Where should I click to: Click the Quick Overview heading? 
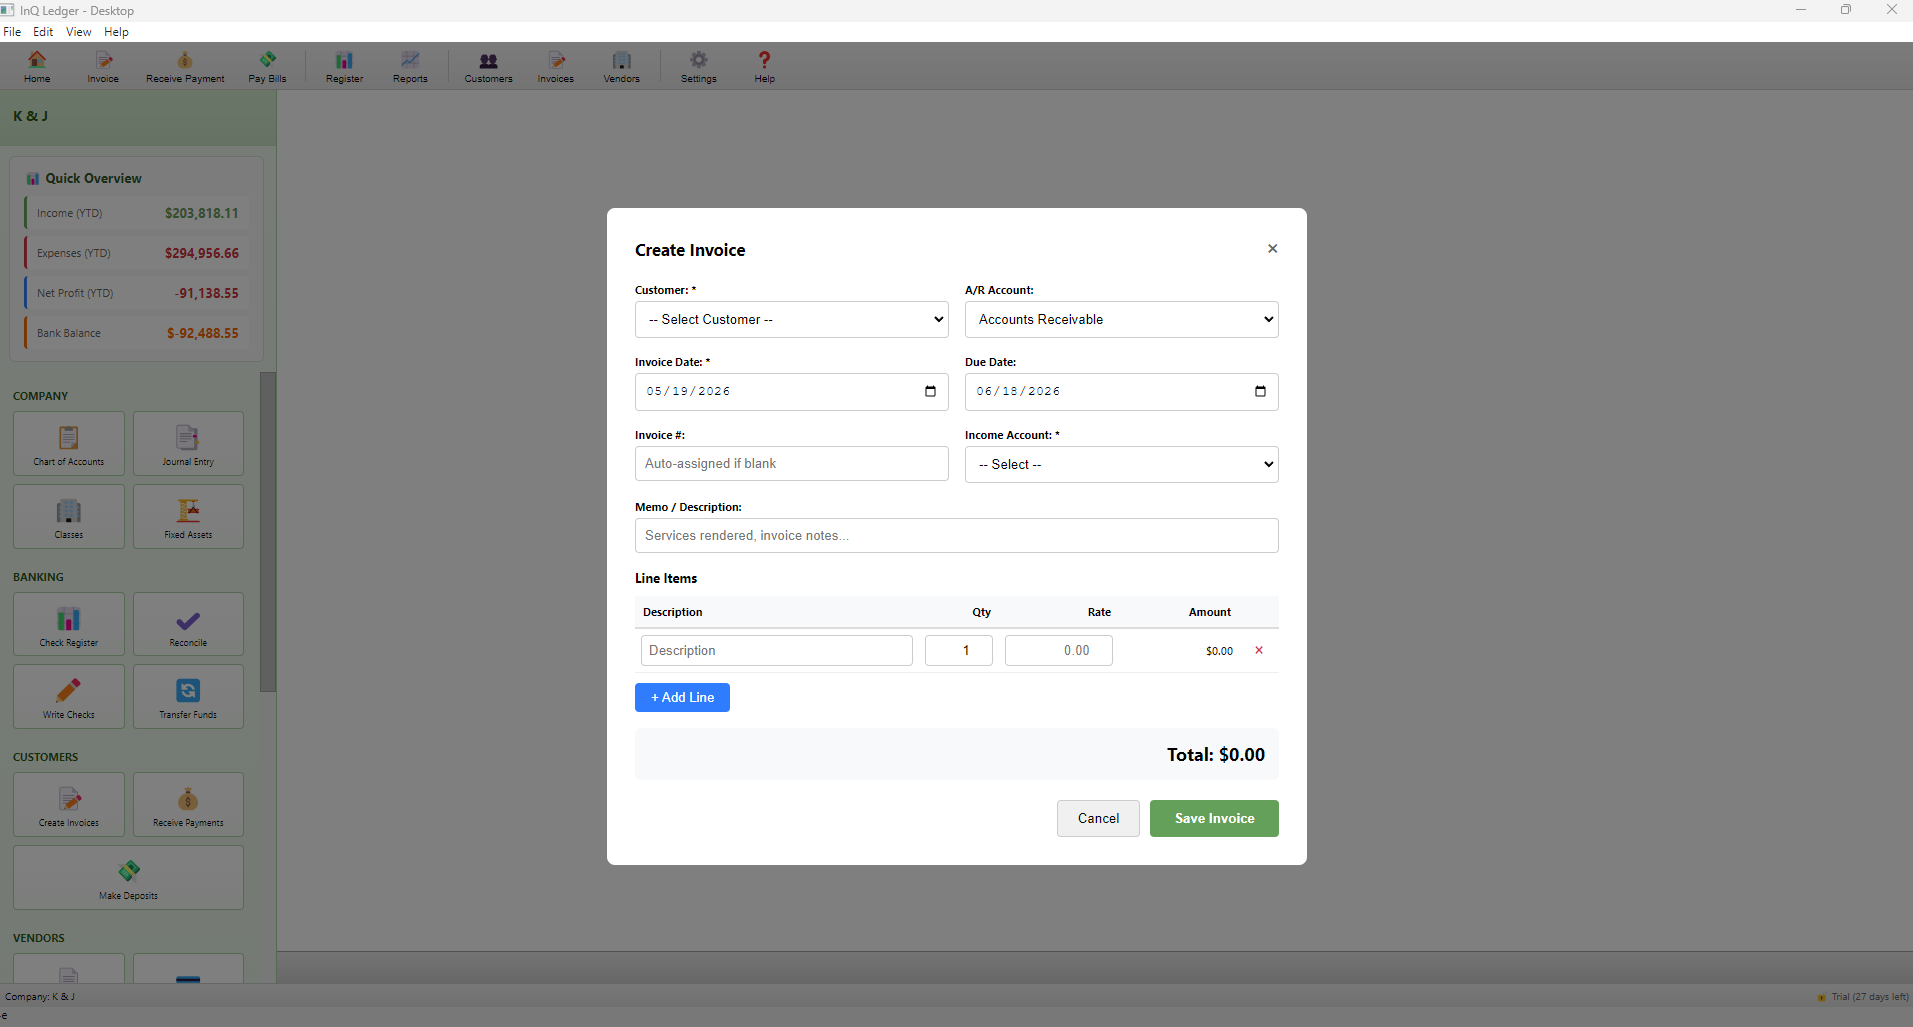click(x=93, y=178)
